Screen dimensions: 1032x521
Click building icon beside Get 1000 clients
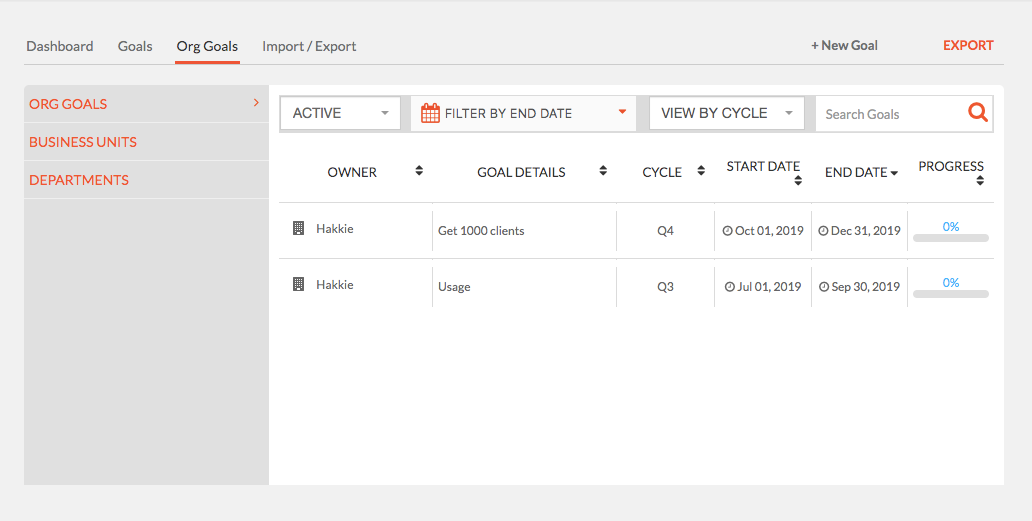point(298,228)
